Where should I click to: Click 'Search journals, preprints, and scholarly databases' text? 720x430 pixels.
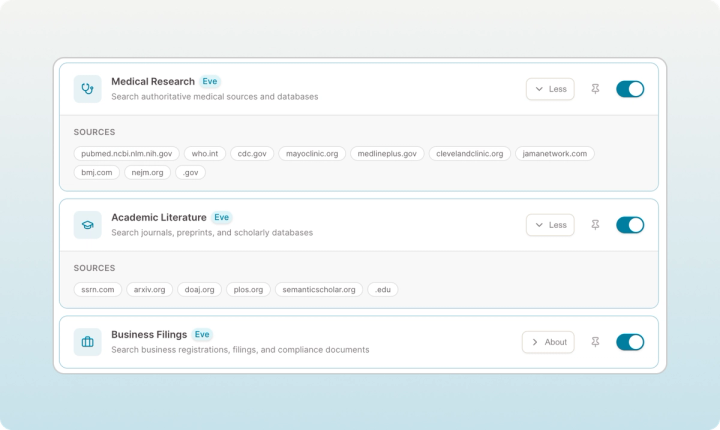pos(212,232)
